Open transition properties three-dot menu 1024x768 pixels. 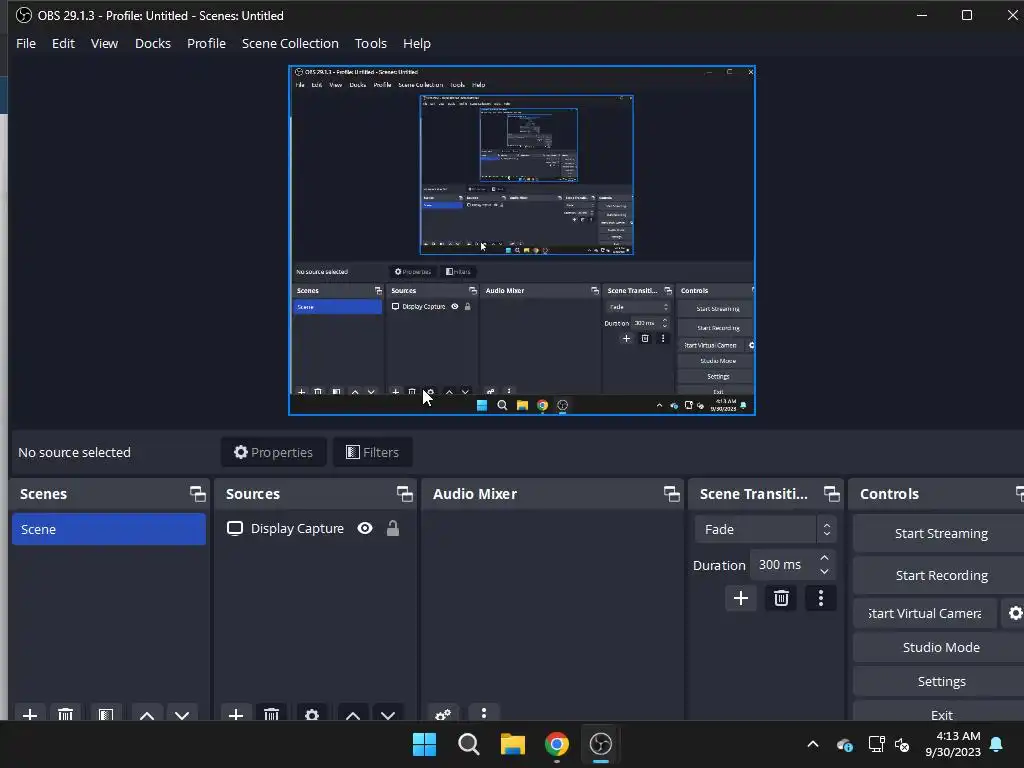coord(821,598)
